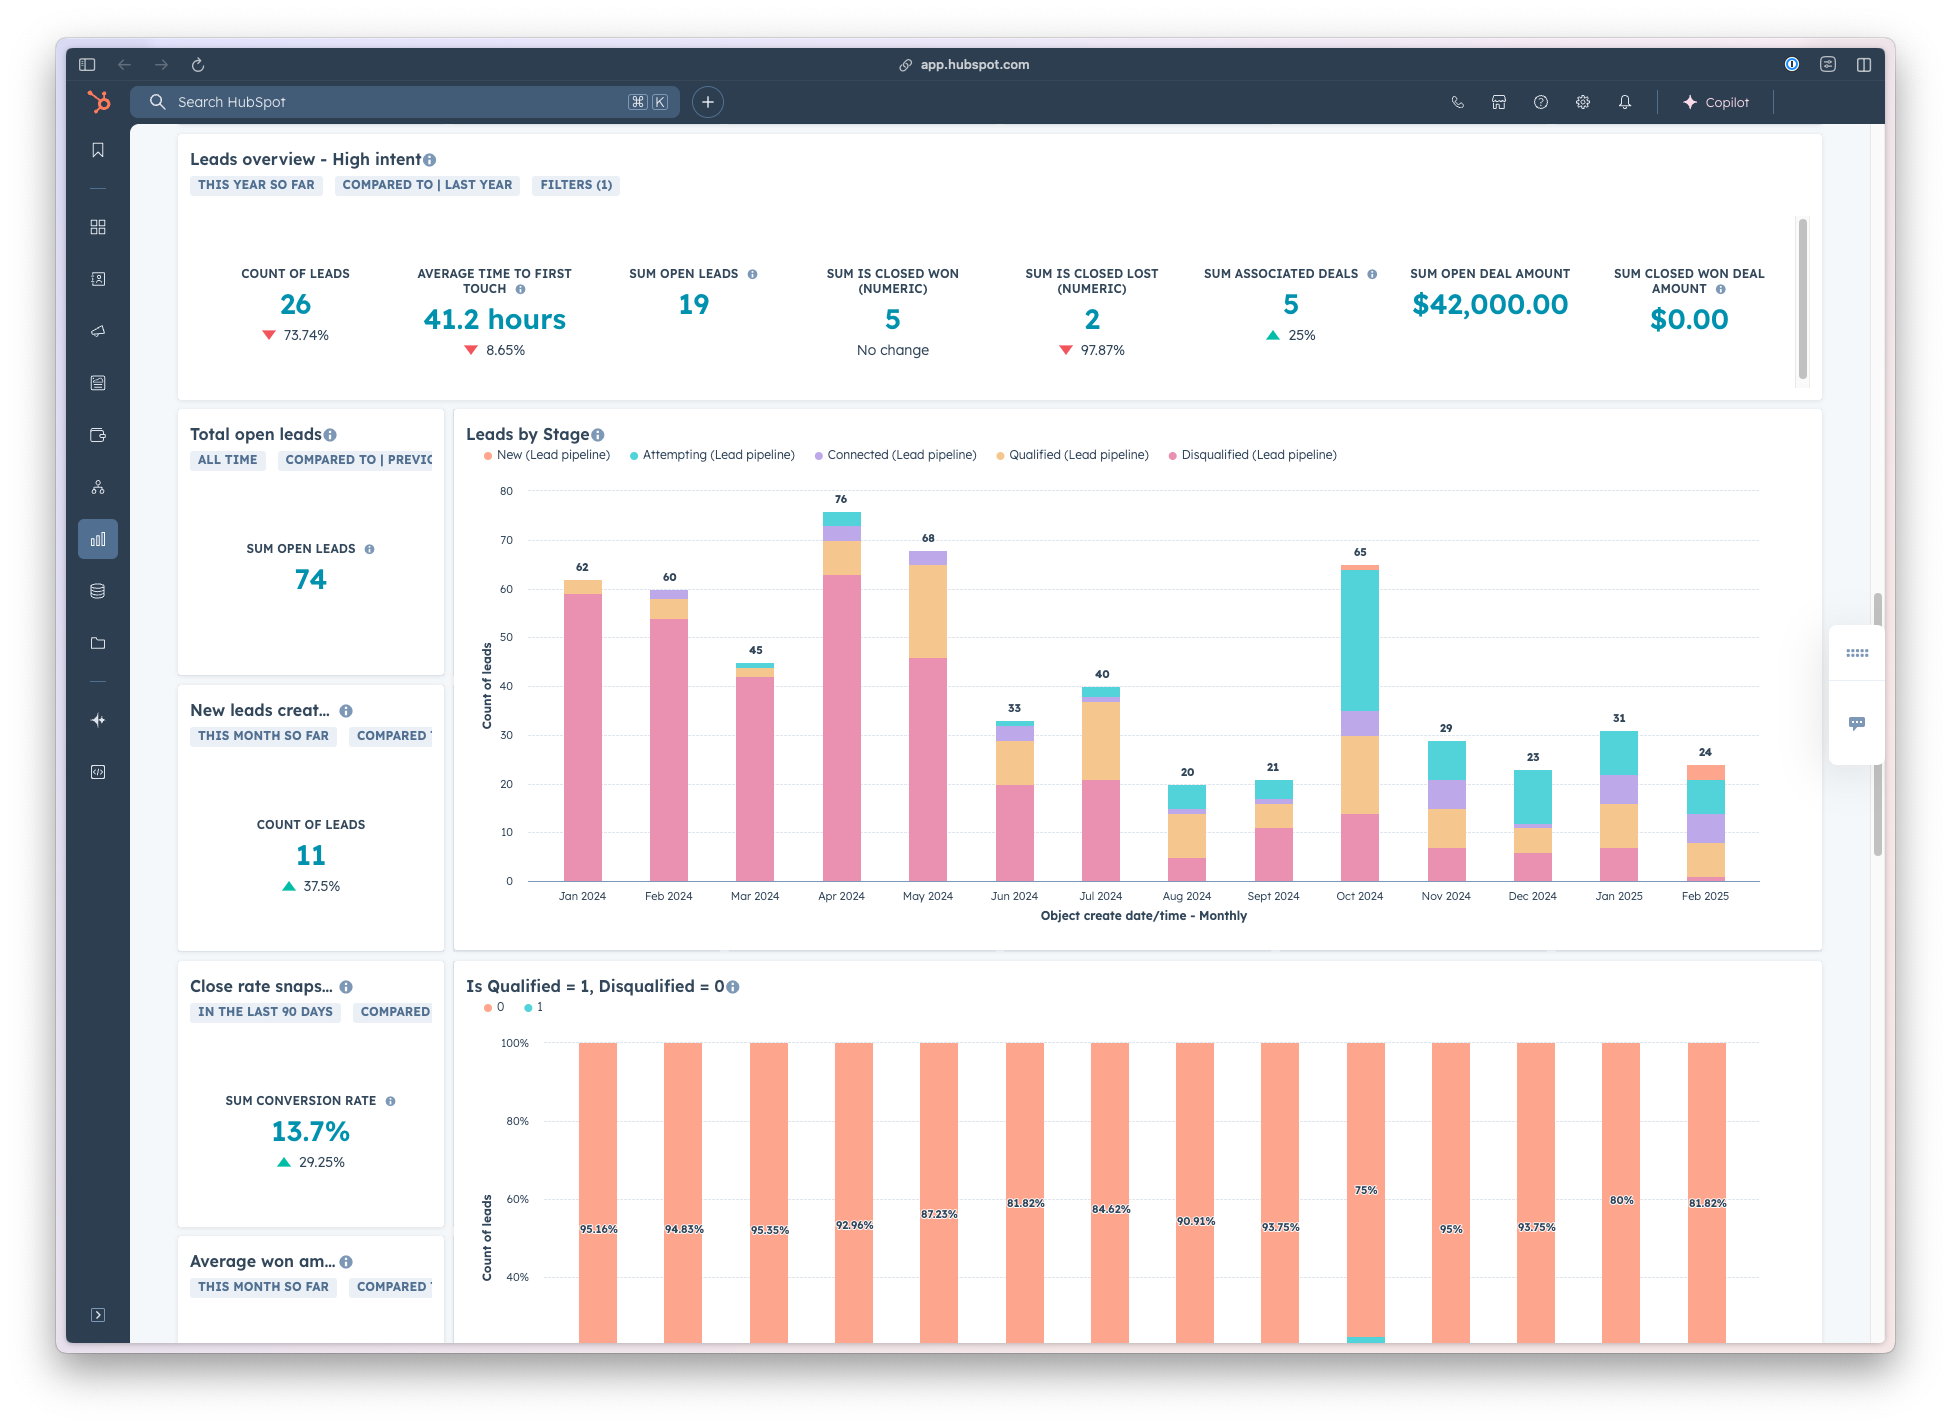Screen dimensions: 1951x1427
Task: Open the floating chat feedback icon
Action: pos(1857,723)
